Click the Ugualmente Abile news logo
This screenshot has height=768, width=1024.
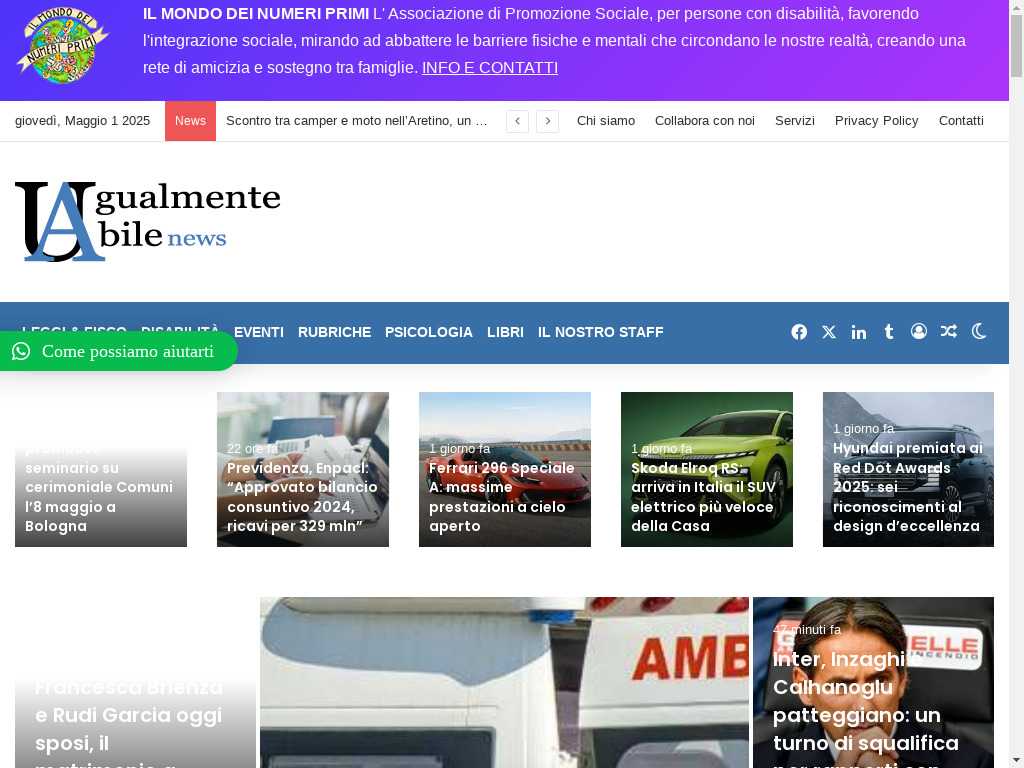tap(148, 221)
